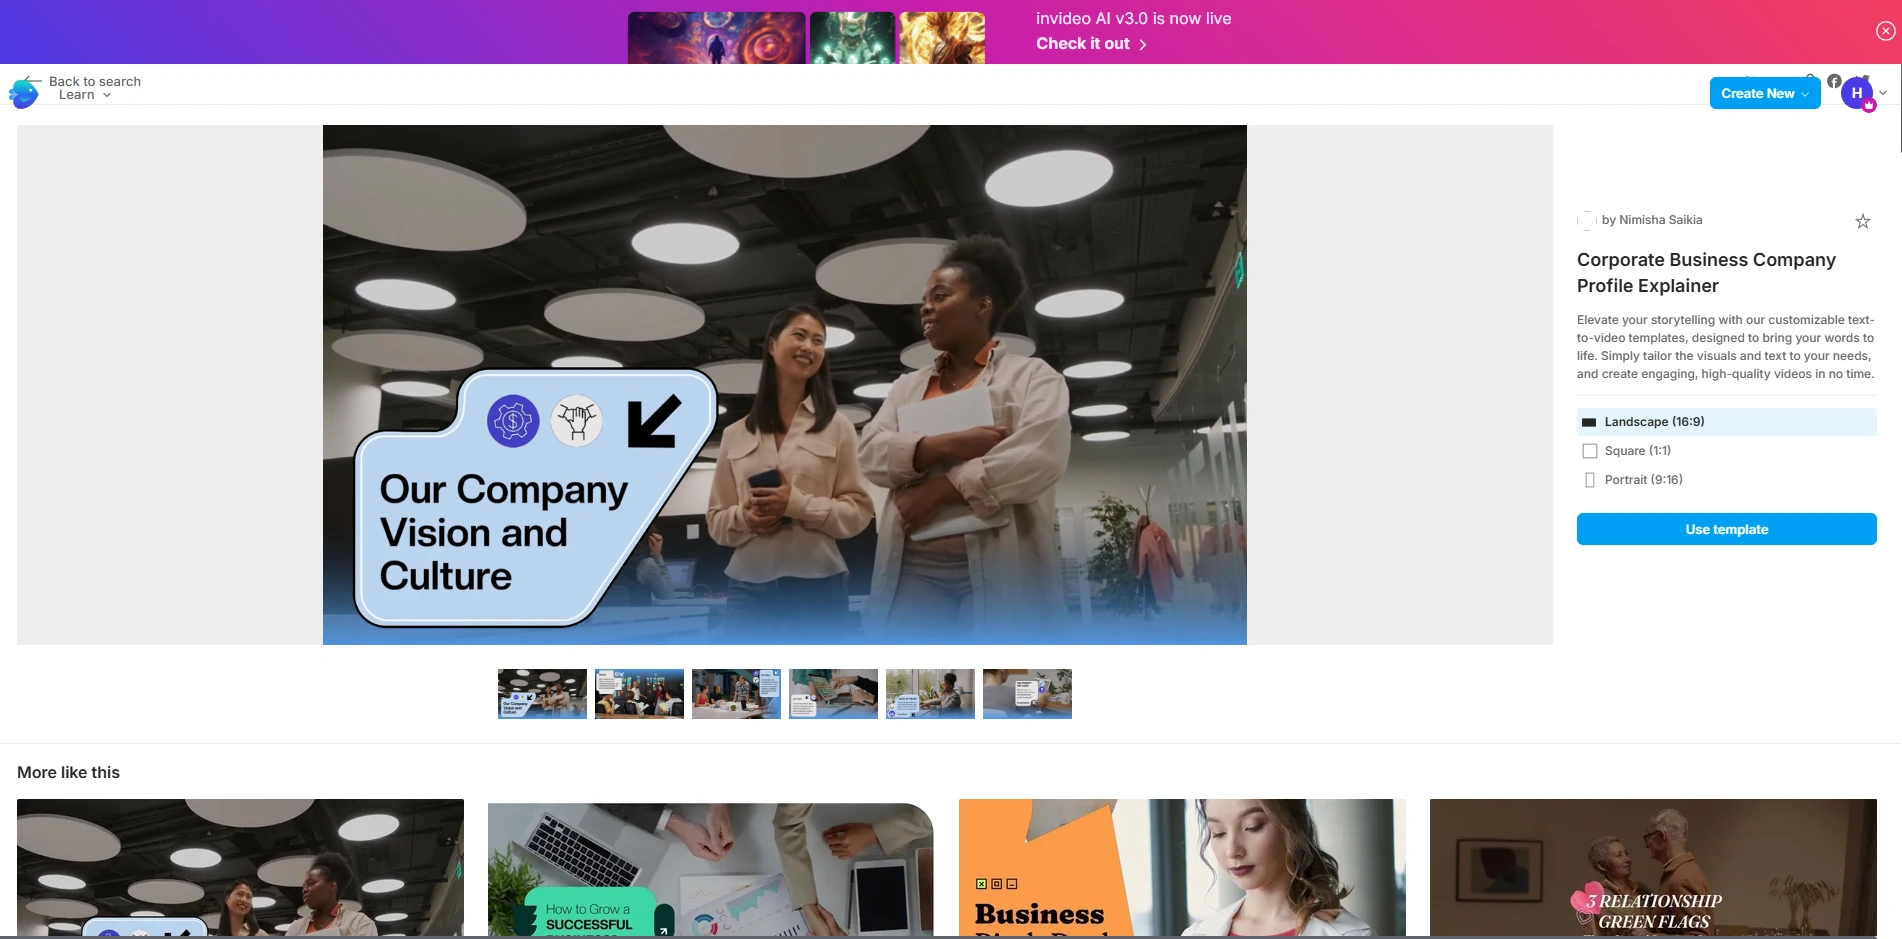Open the orange Business template card
This screenshot has height=939, width=1902.
pos(1182,867)
